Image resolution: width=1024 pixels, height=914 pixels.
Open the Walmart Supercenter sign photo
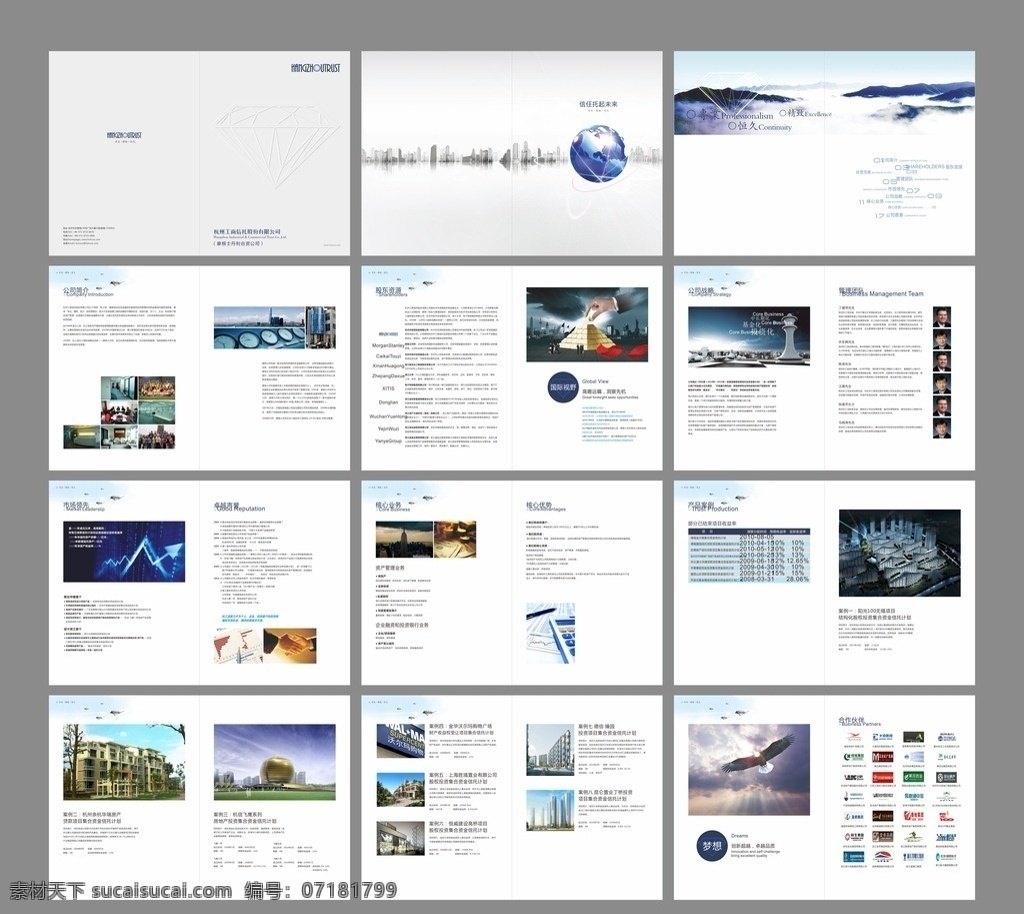click(x=400, y=740)
